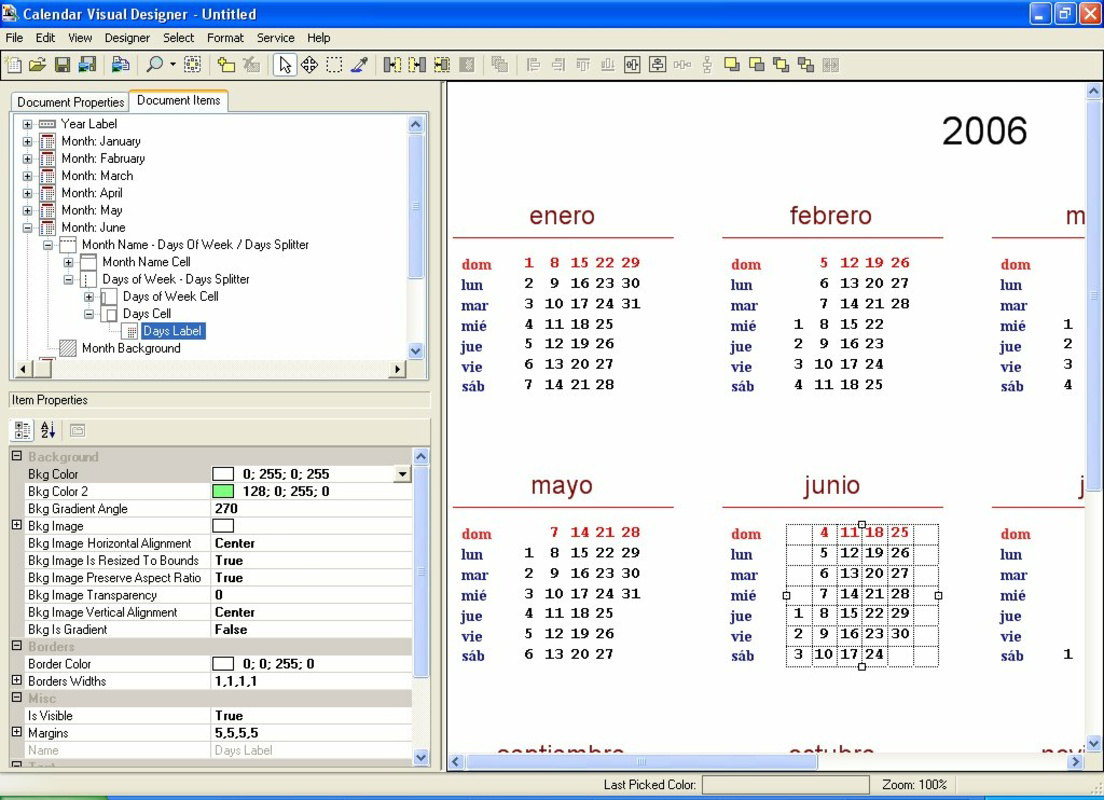Click the calendar canvas horizontal scroll-right arrow
The width and height of the screenshot is (1104, 800).
pyautogui.click(x=1075, y=761)
